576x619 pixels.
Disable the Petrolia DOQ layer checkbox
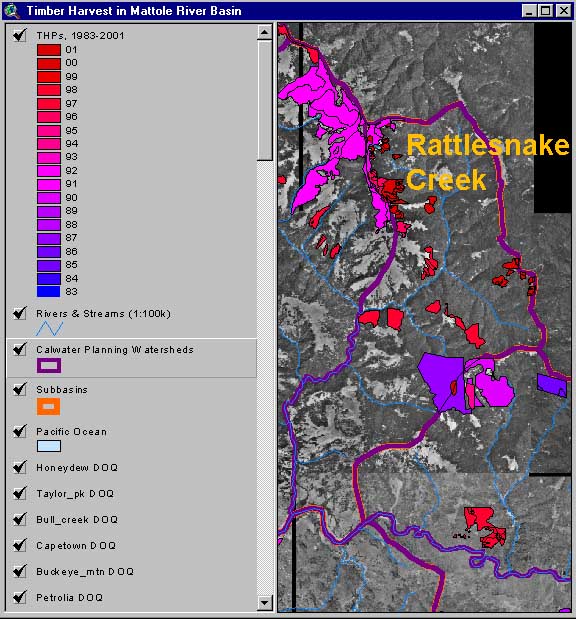coord(19,597)
